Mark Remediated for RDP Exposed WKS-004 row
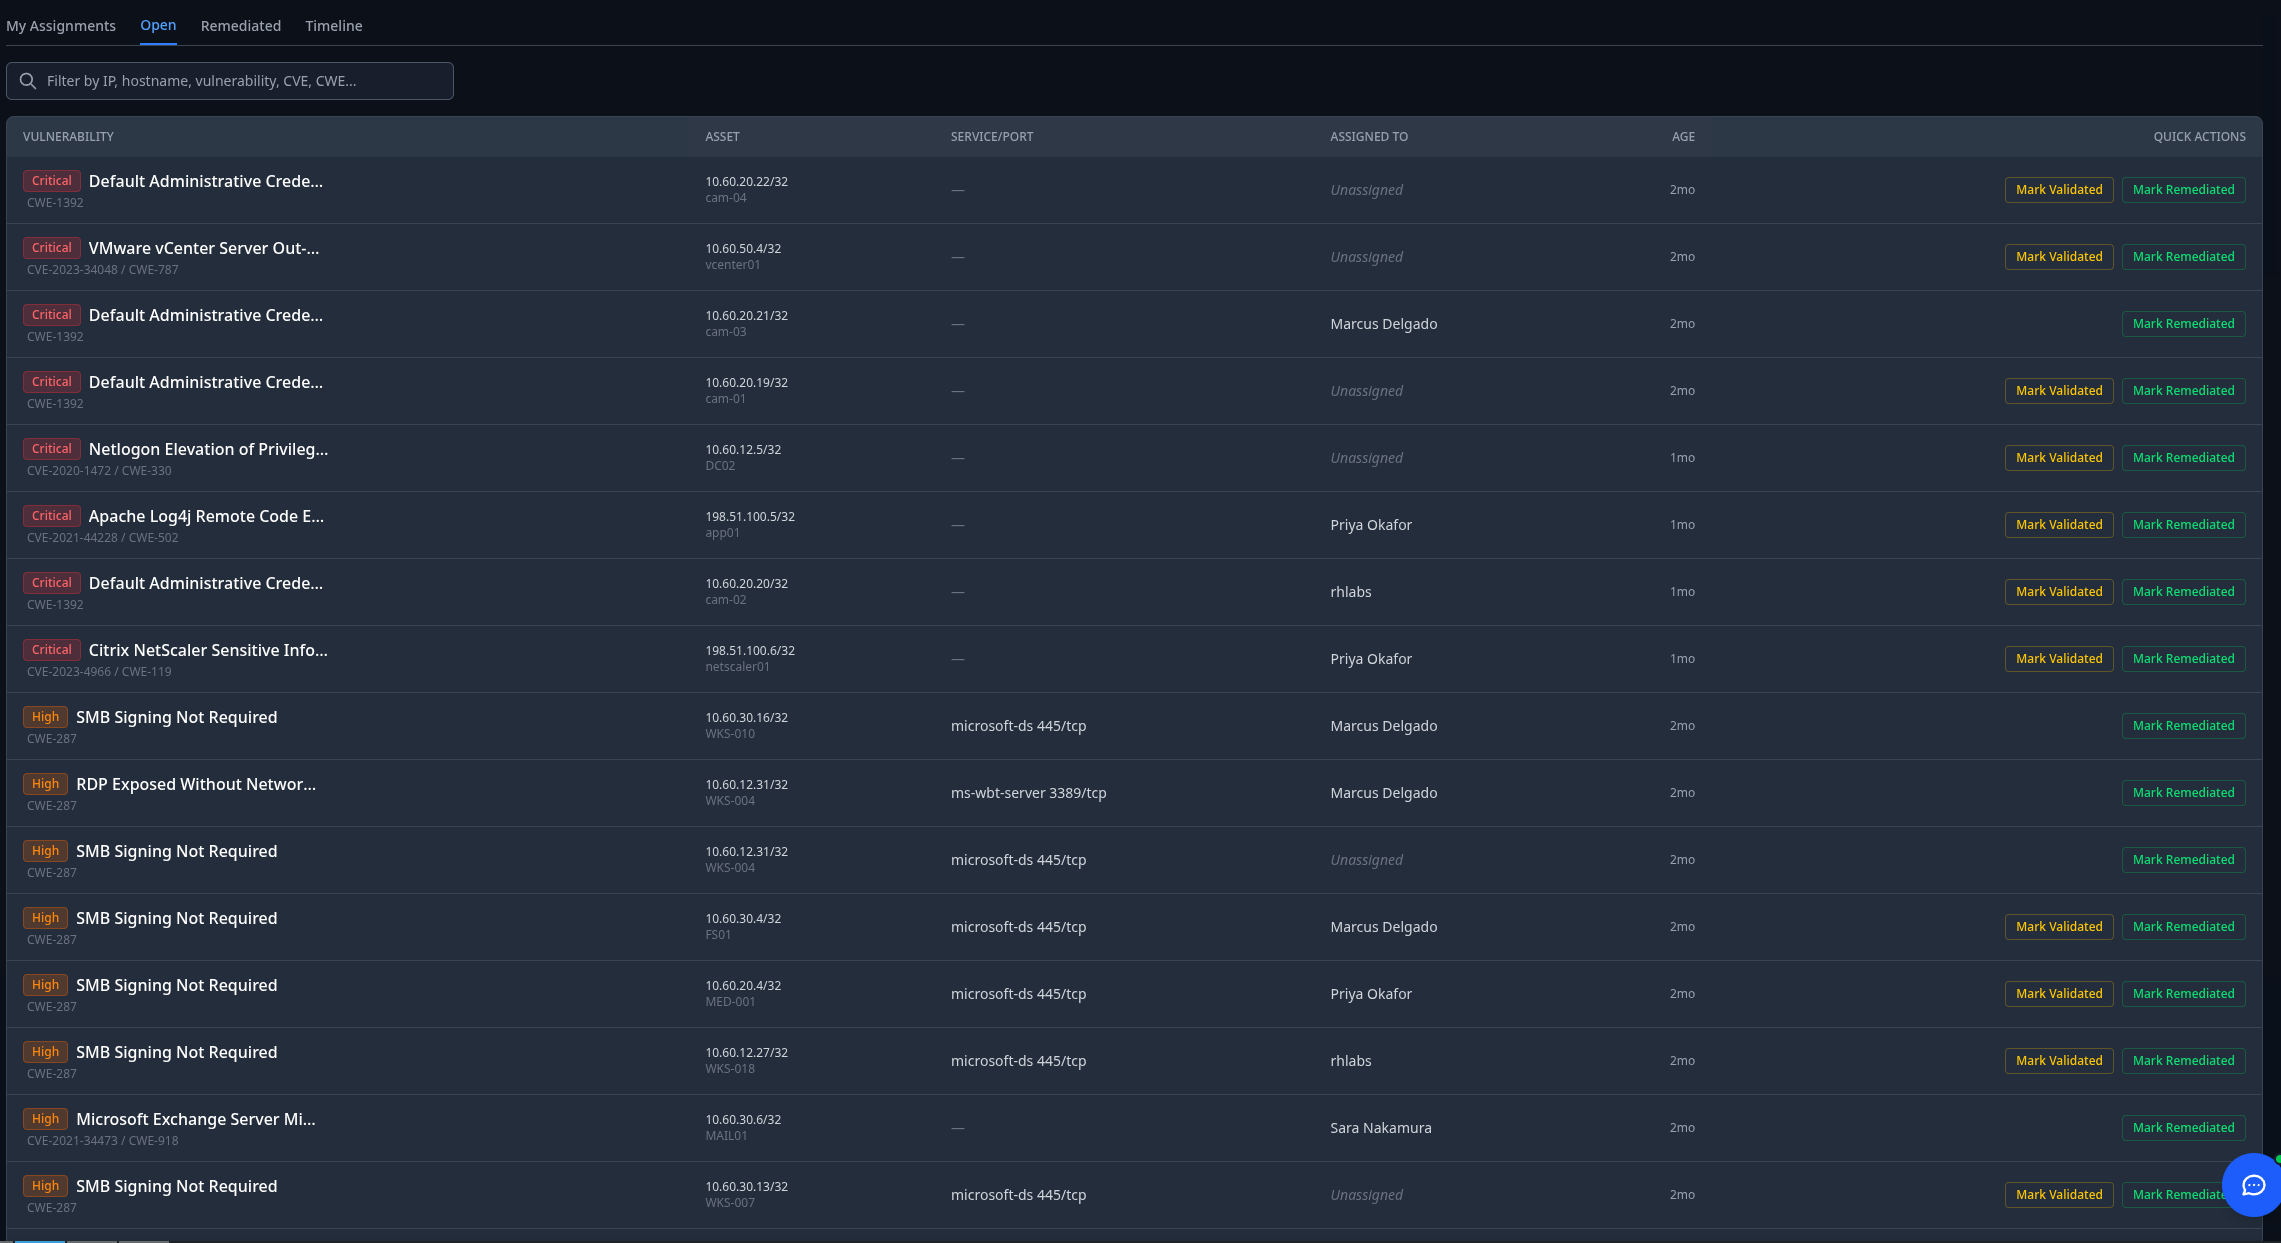 [x=2183, y=793]
